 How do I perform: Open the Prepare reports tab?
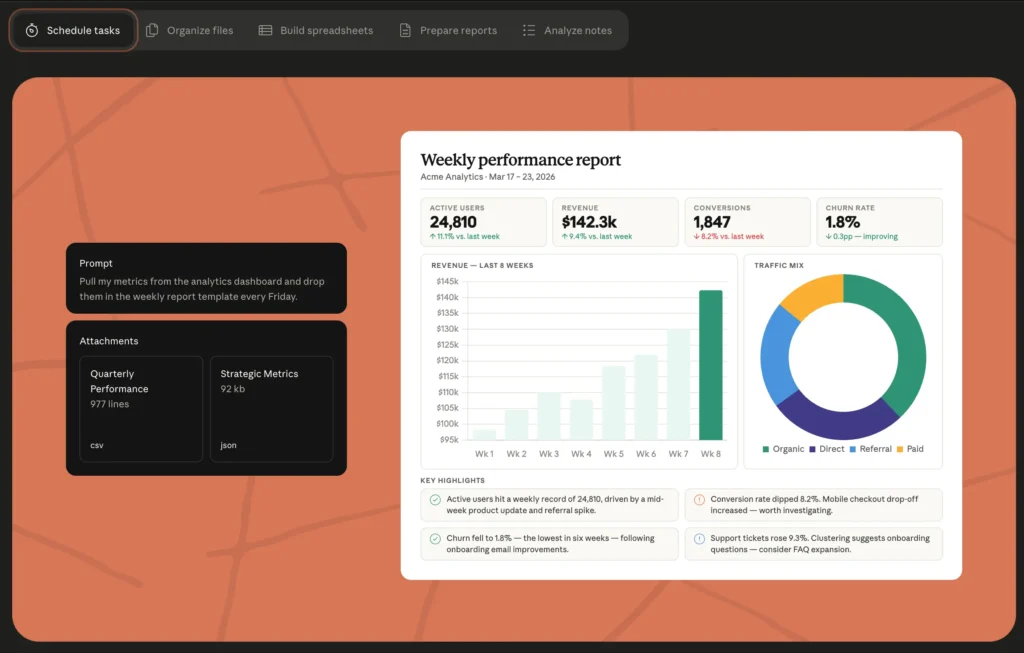(x=447, y=30)
